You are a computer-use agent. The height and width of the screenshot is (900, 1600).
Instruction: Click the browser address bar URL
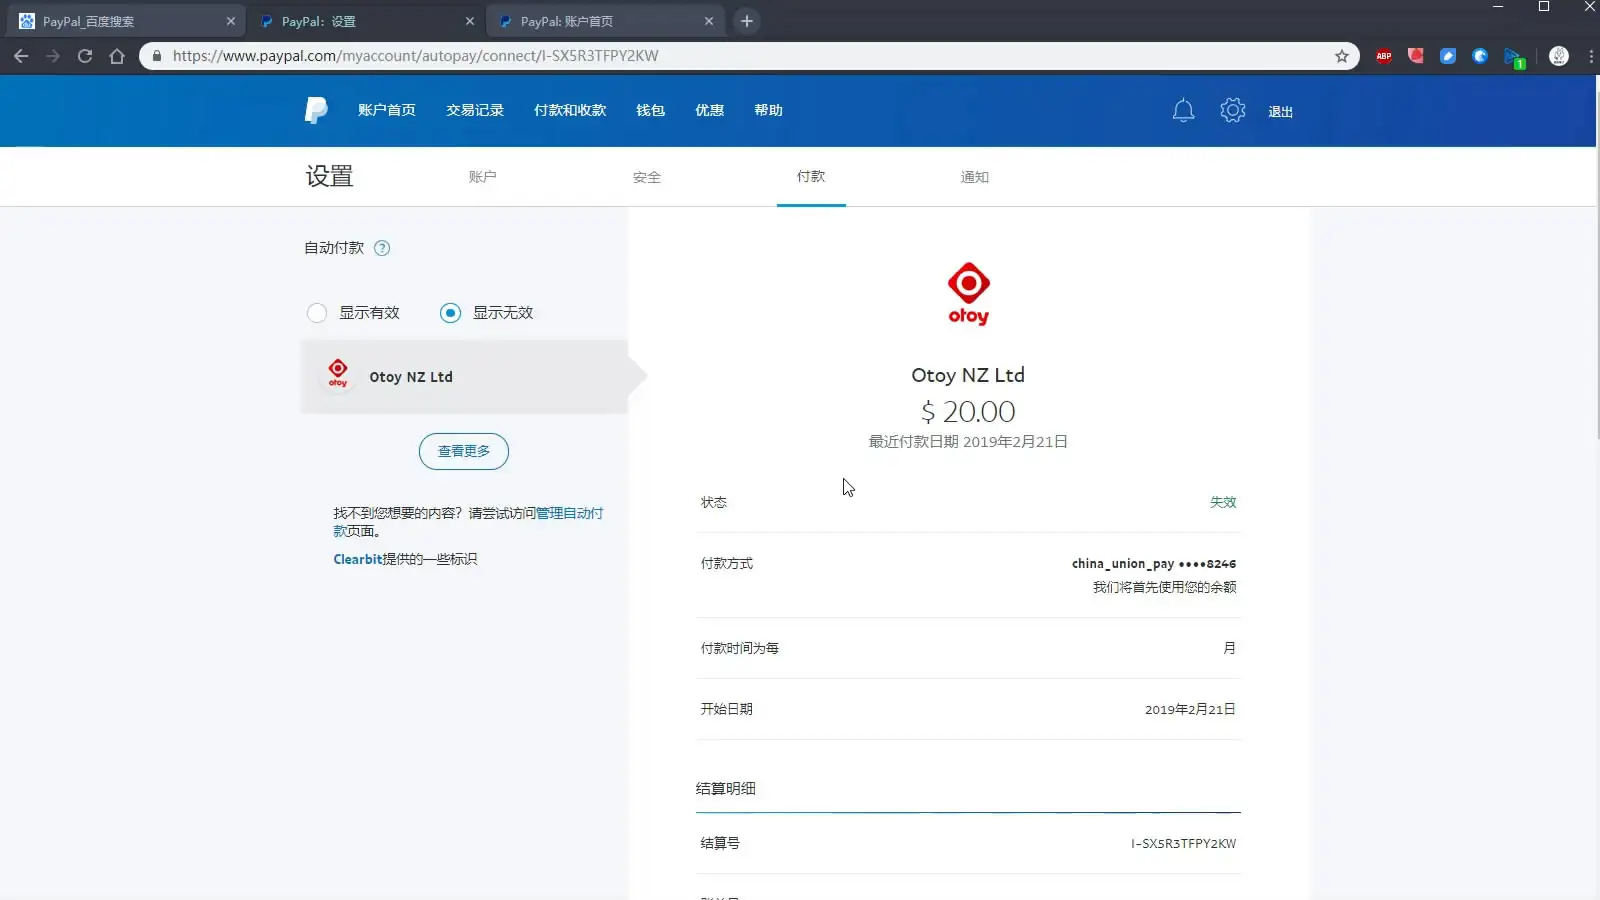point(415,56)
